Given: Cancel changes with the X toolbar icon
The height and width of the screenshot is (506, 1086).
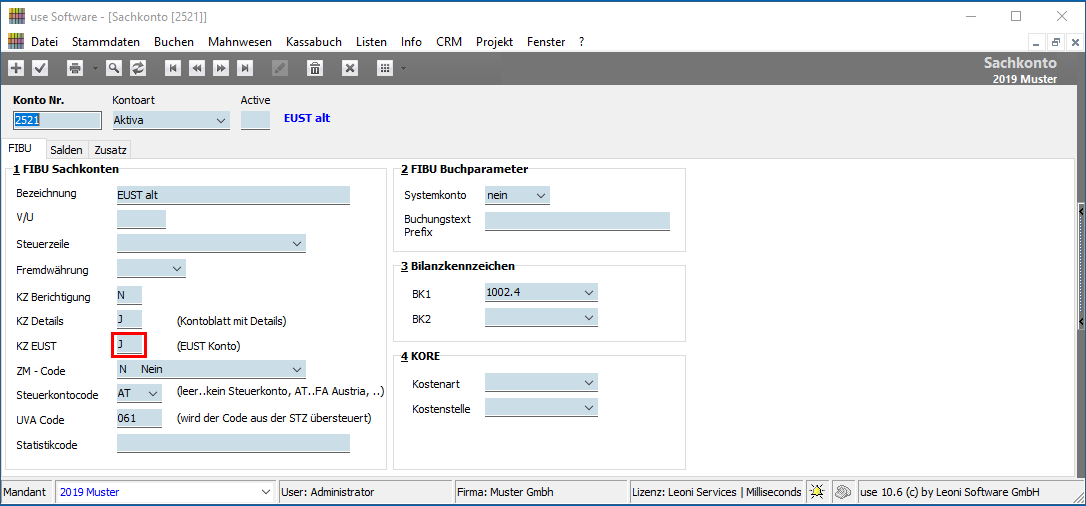Looking at the screenshot, I should [350, 68].
